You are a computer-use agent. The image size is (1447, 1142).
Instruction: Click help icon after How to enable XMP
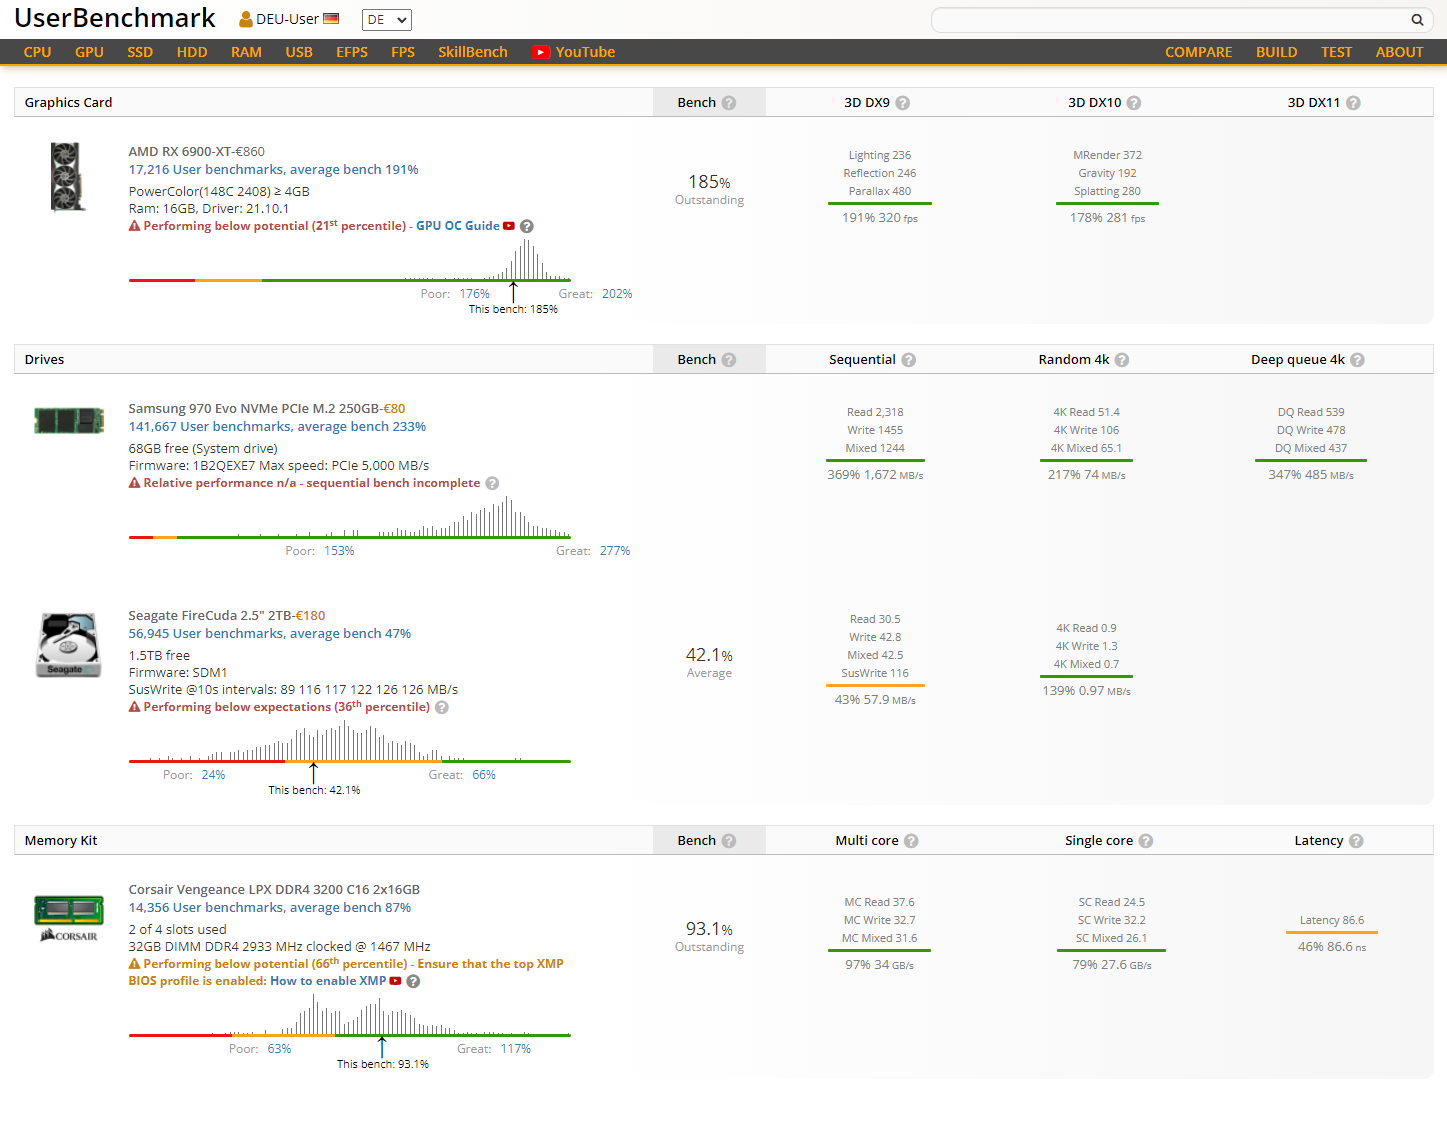pos(413,981)
